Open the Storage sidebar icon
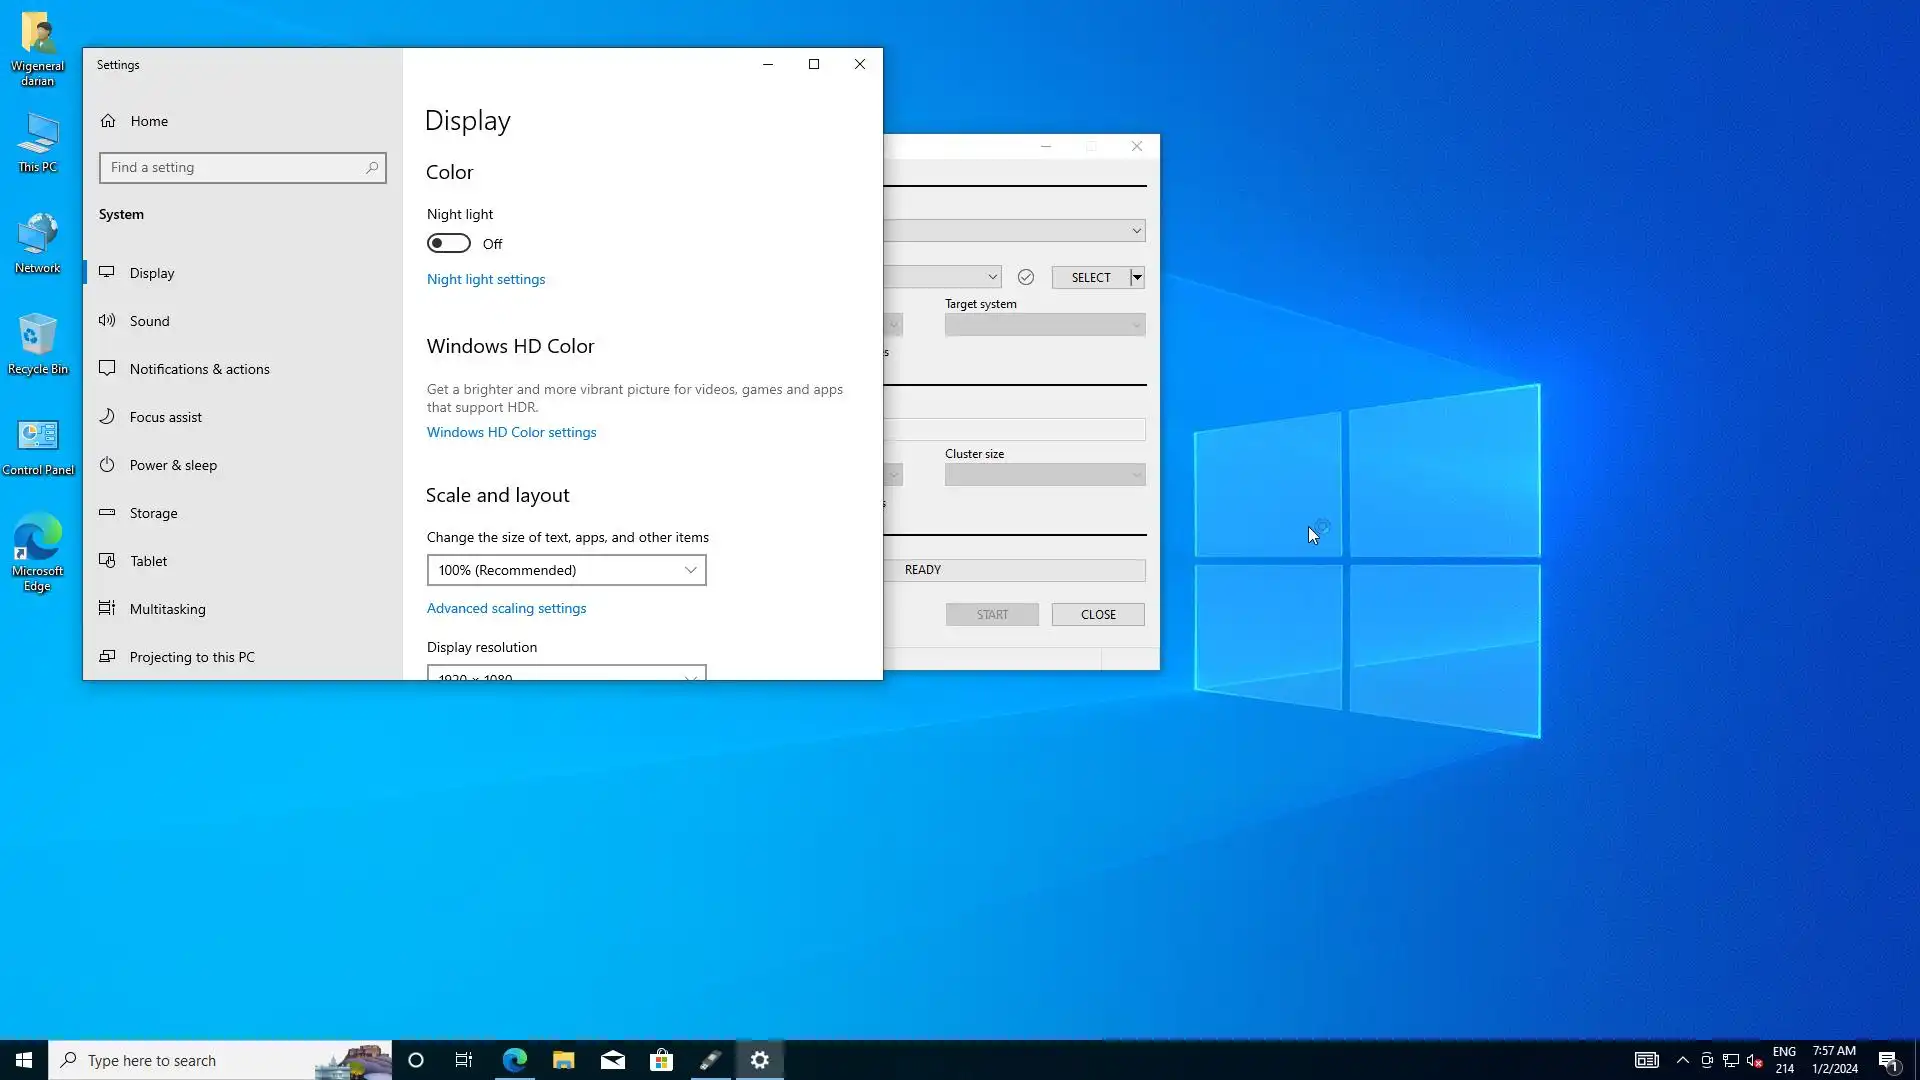Screen dimensions: 1920x1080 tap(107, 513)
